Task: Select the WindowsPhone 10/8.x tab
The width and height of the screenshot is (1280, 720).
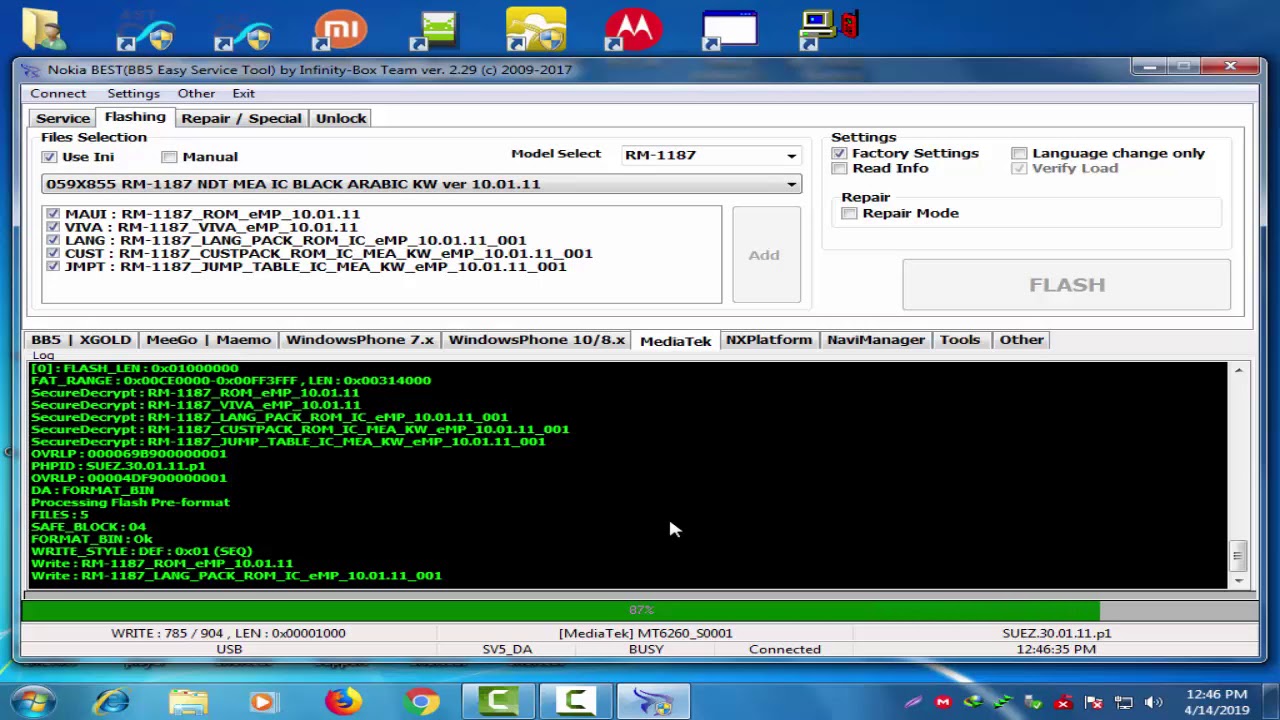Action: [537, 339]
